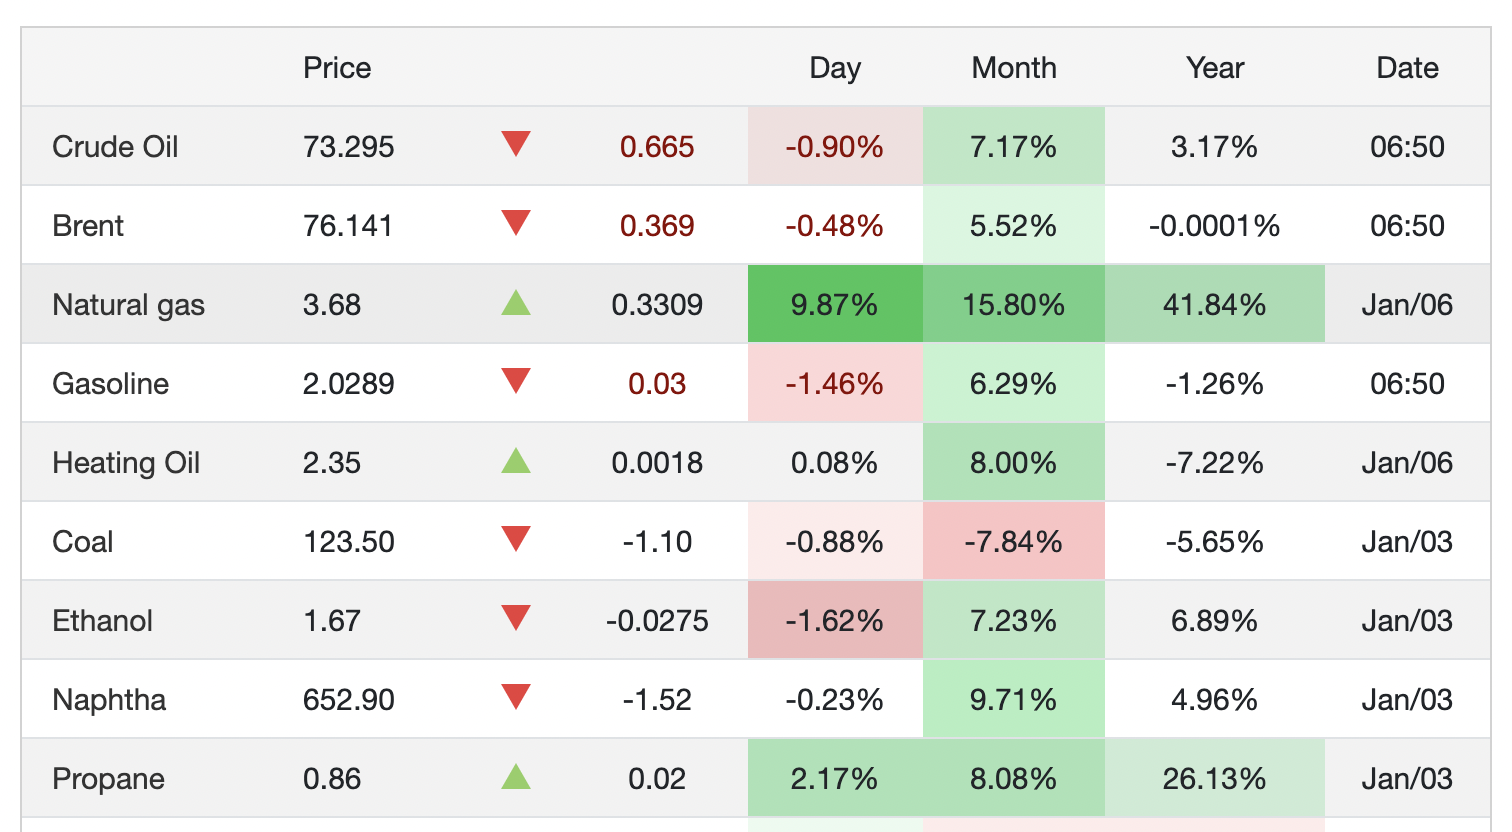The height and width of the screenshot is (832, 1512).
Task: Click Coal date Jan/03
Action: (x=1407, y=542)
